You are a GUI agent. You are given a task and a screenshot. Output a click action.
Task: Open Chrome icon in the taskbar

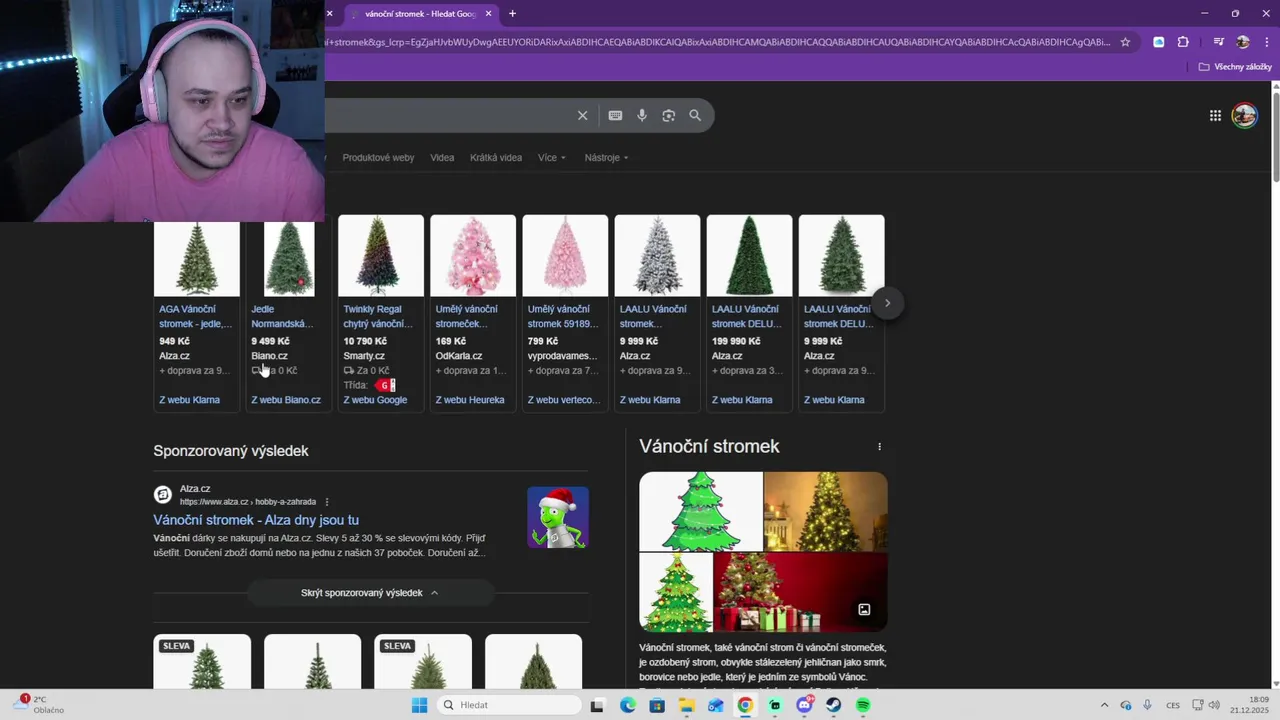click(745, 705)
